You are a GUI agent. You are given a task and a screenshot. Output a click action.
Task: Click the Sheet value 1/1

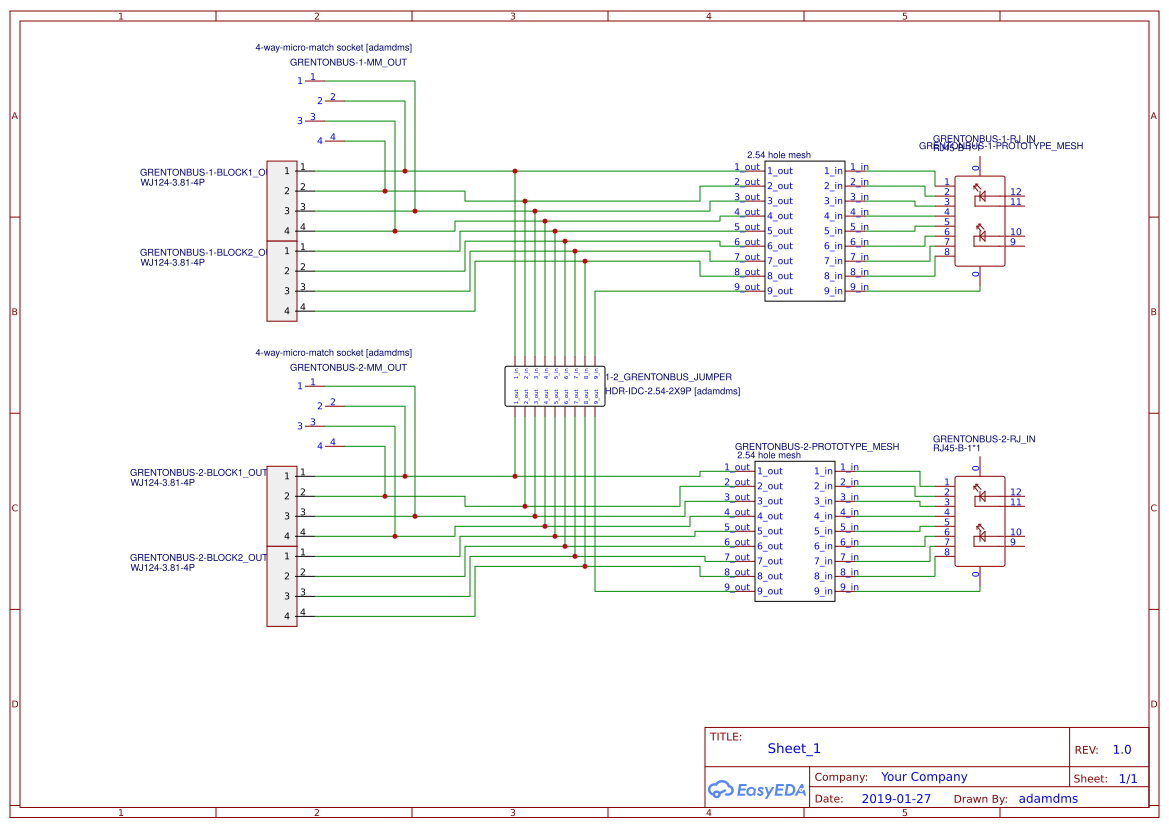point(1129,777)
